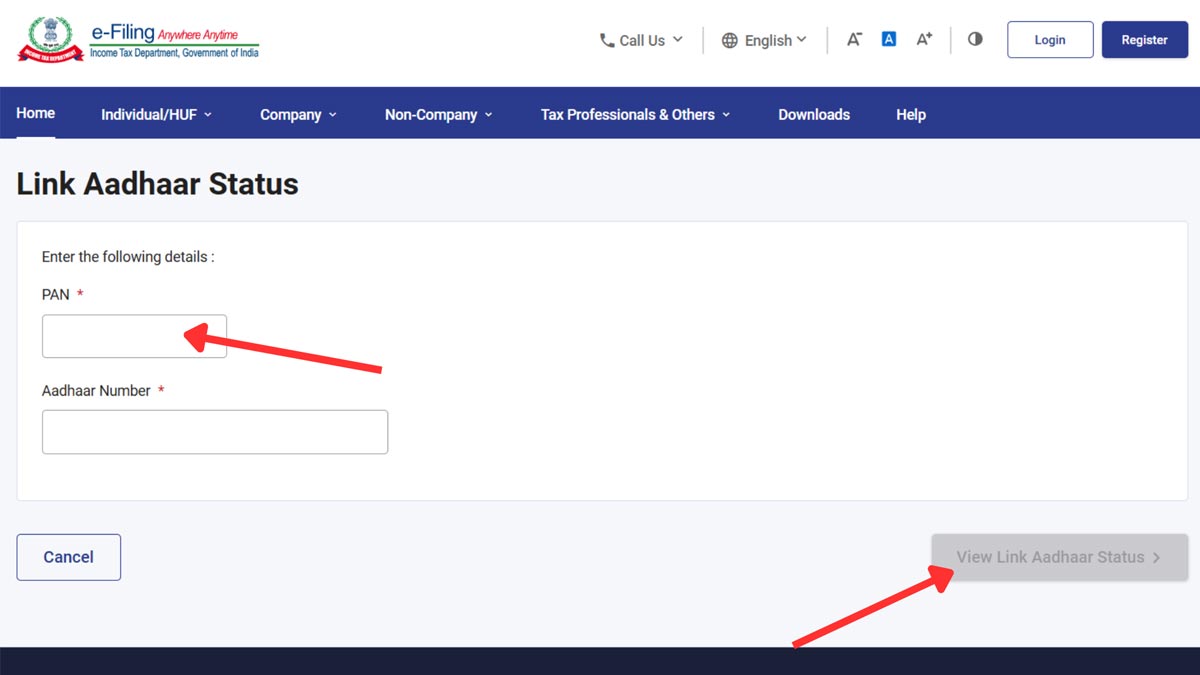
Task: Open the English language dropdown
Action: coord(772,40)
